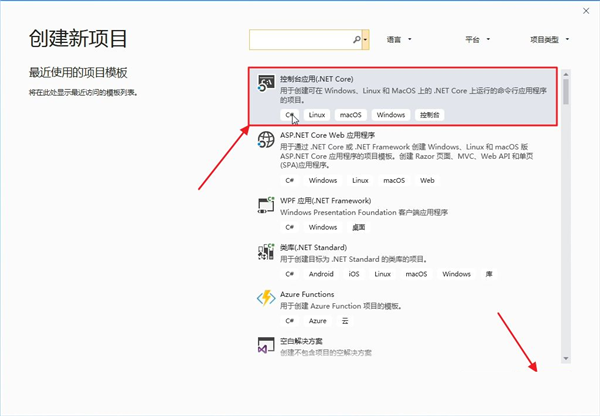Close the create new project dialog
This screenshot has height=416, width=600.
586,11
